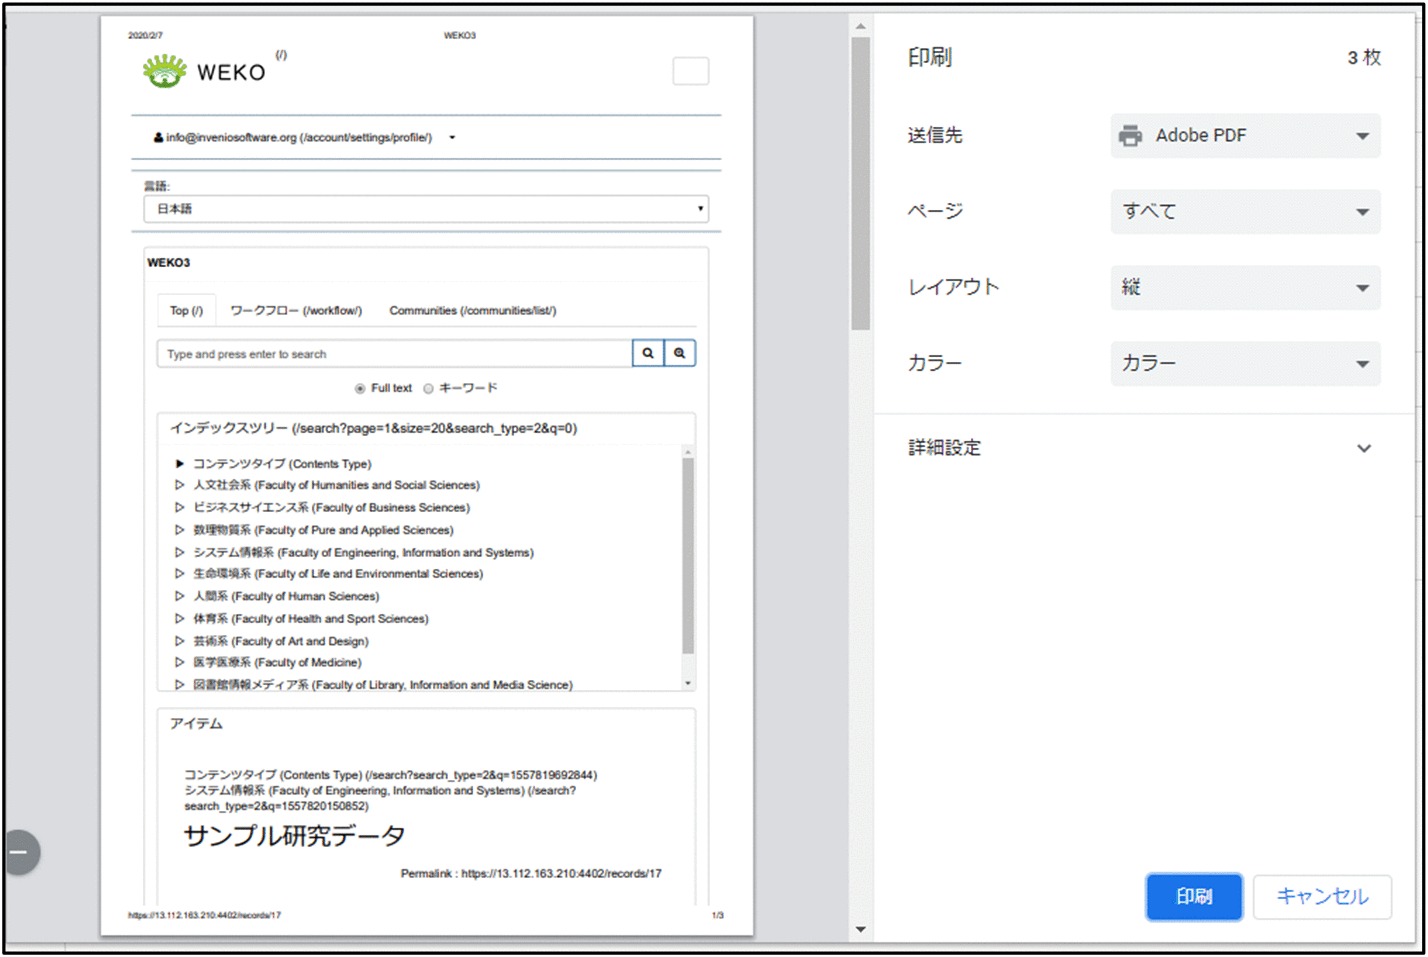Click the detailed search zoom icon
This screenshot has width=1428, height=957.
(x=680, y=353)
